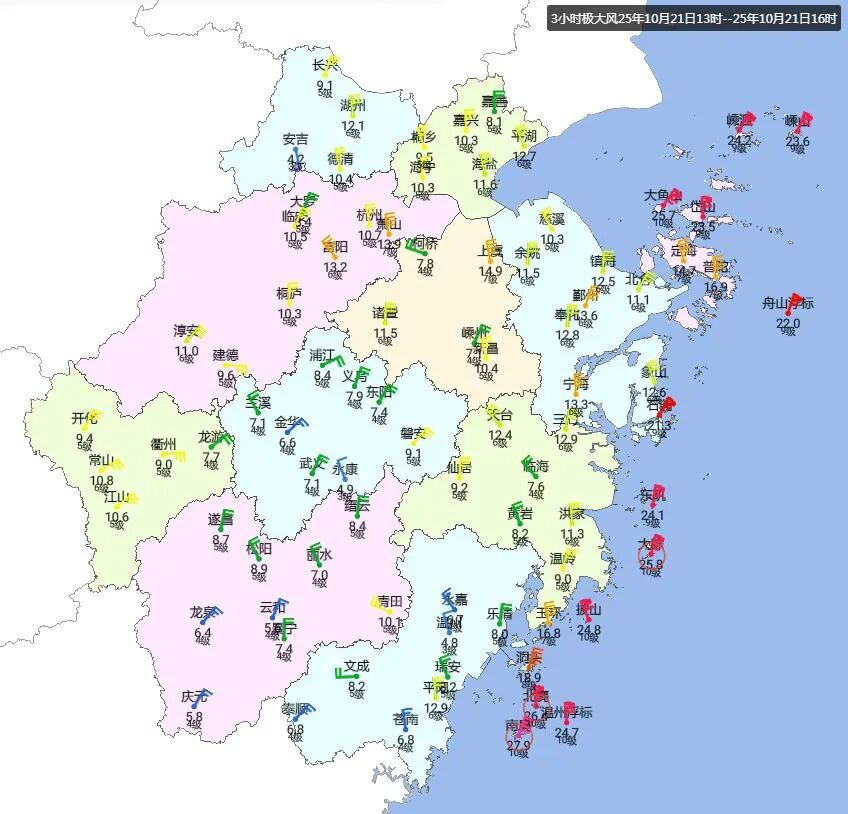
Task: Click the 12.7 wind value under 平湖
Action: (524, 156)
